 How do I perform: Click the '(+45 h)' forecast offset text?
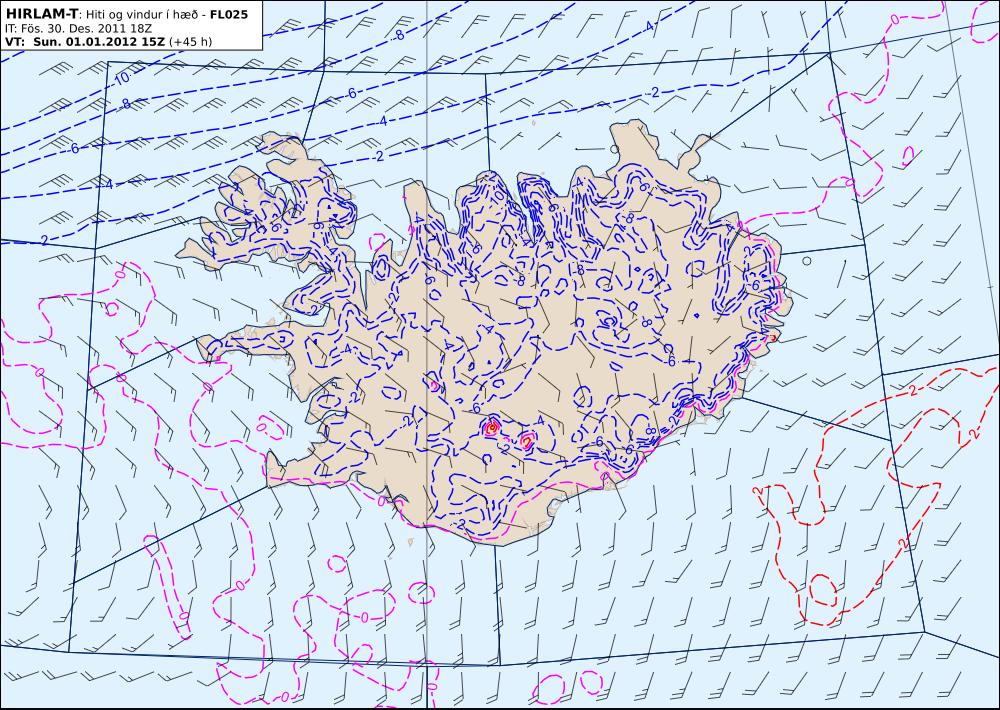pyautogui.click(x=191, y=42)
